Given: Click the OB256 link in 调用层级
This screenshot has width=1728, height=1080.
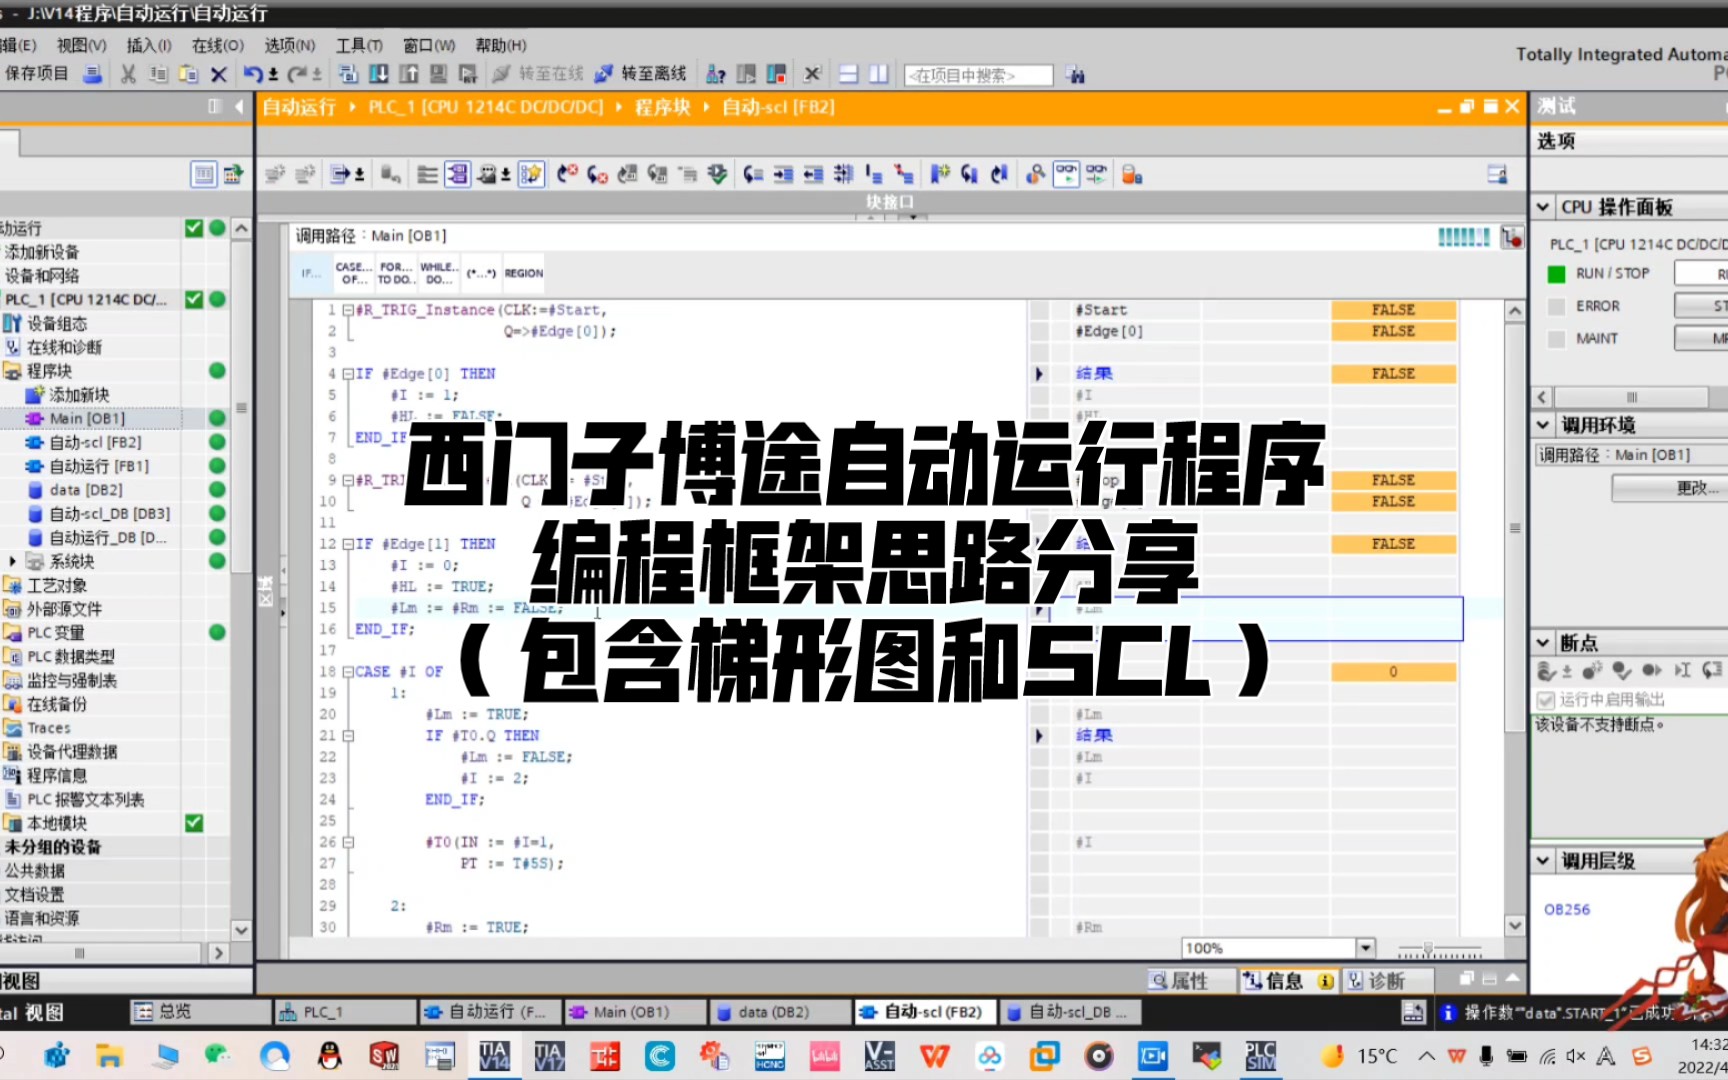Looking at the screenshot, I should point(1566,909).
